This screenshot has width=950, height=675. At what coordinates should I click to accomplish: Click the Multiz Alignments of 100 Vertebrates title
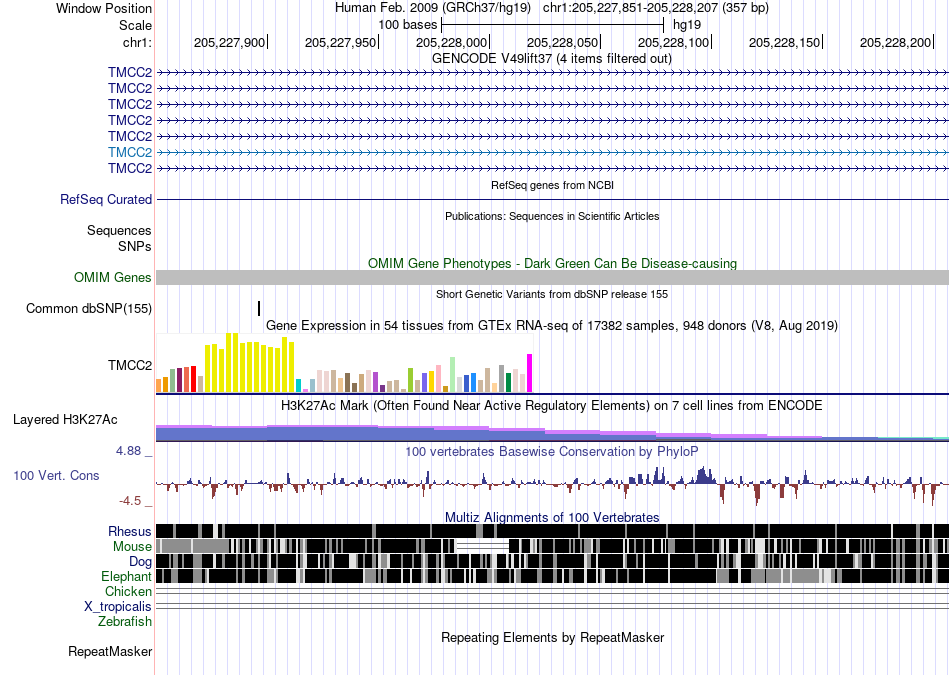click(x=552, y=517)
